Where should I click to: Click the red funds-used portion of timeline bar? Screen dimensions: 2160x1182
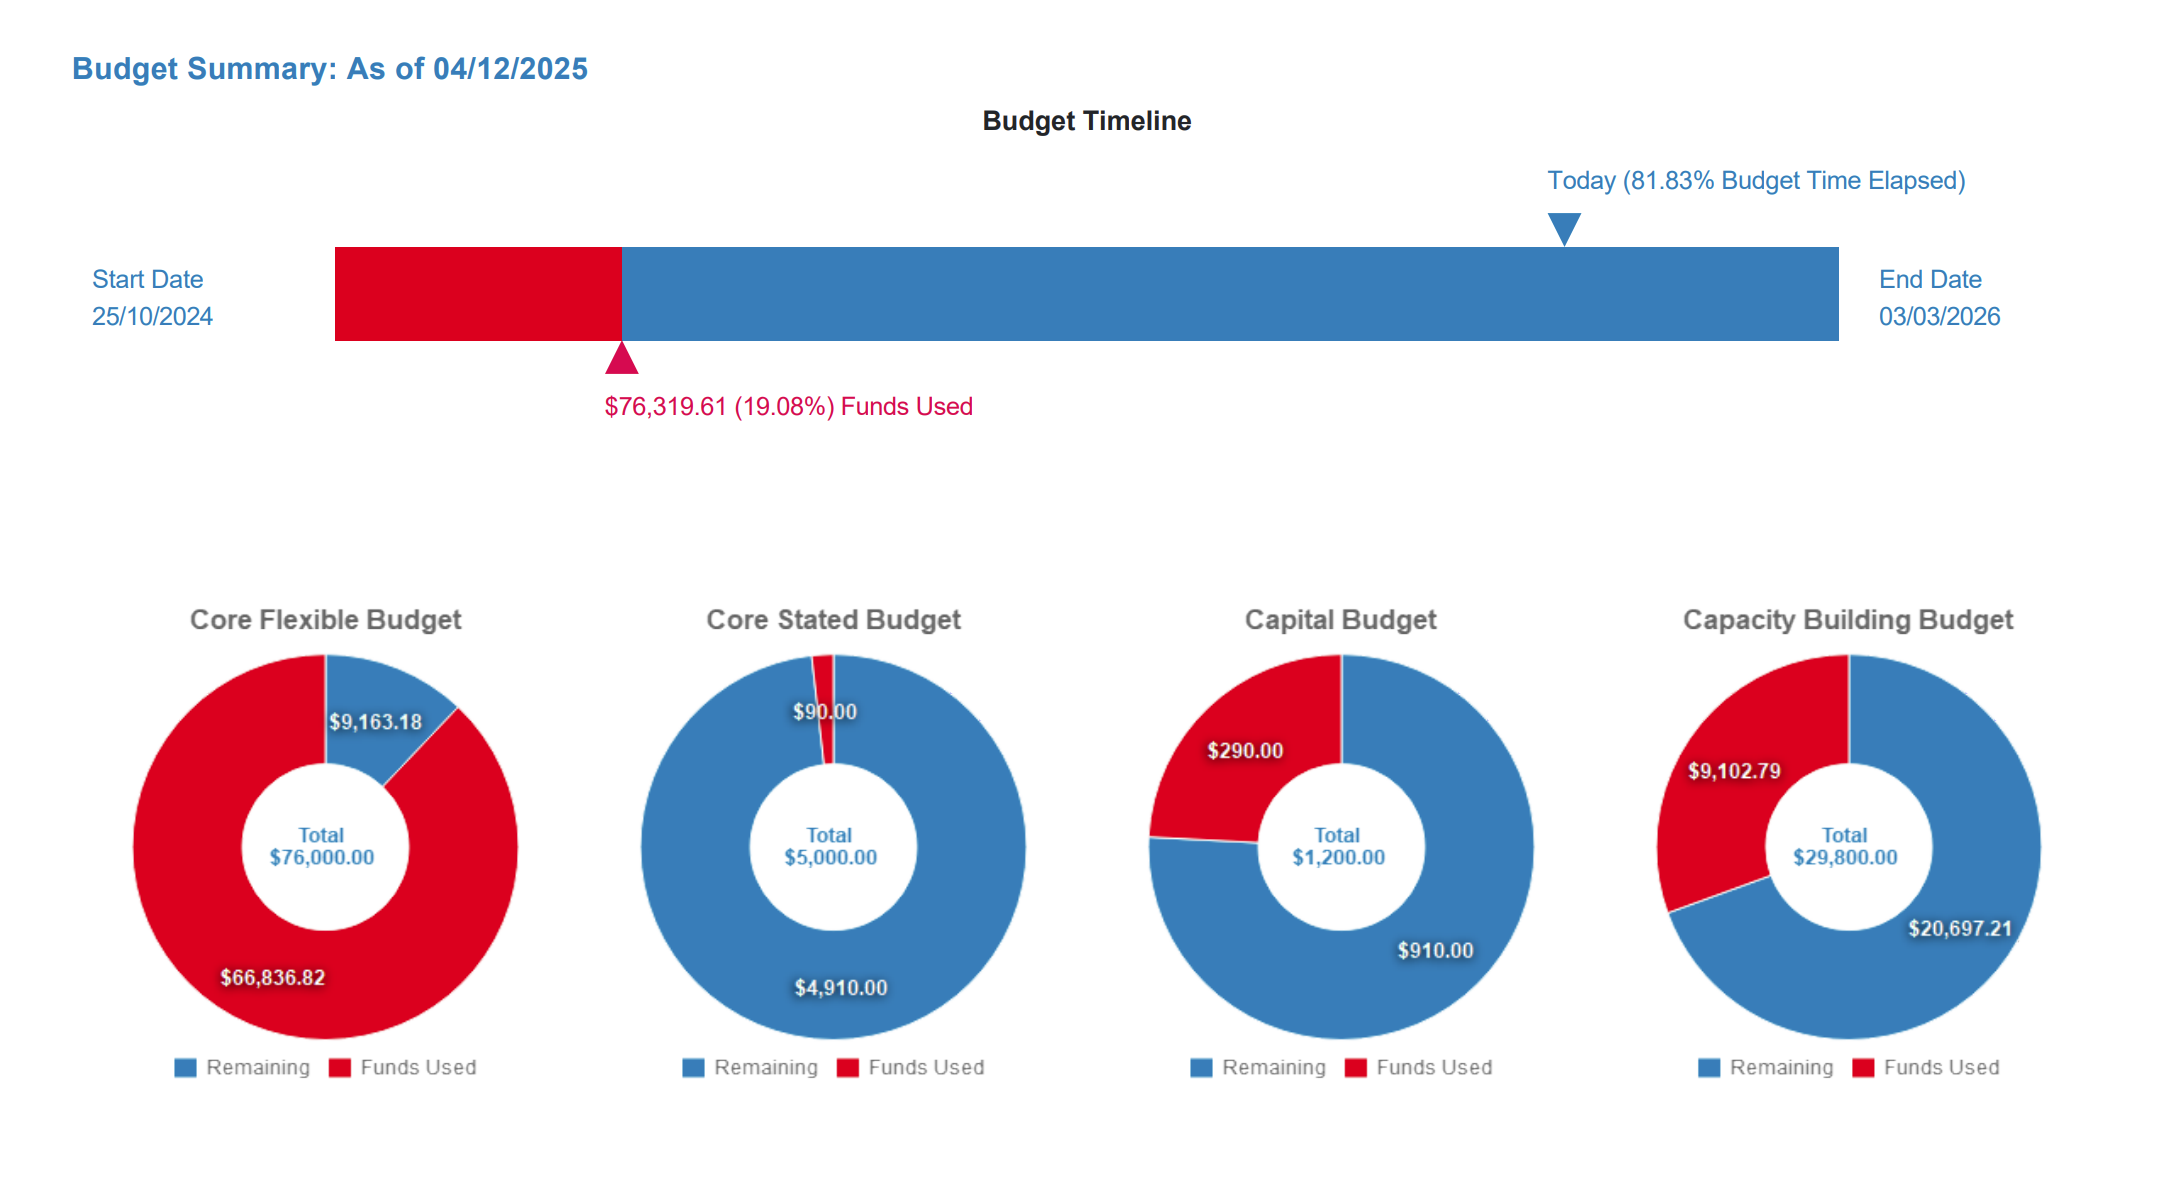pos(478,294)
